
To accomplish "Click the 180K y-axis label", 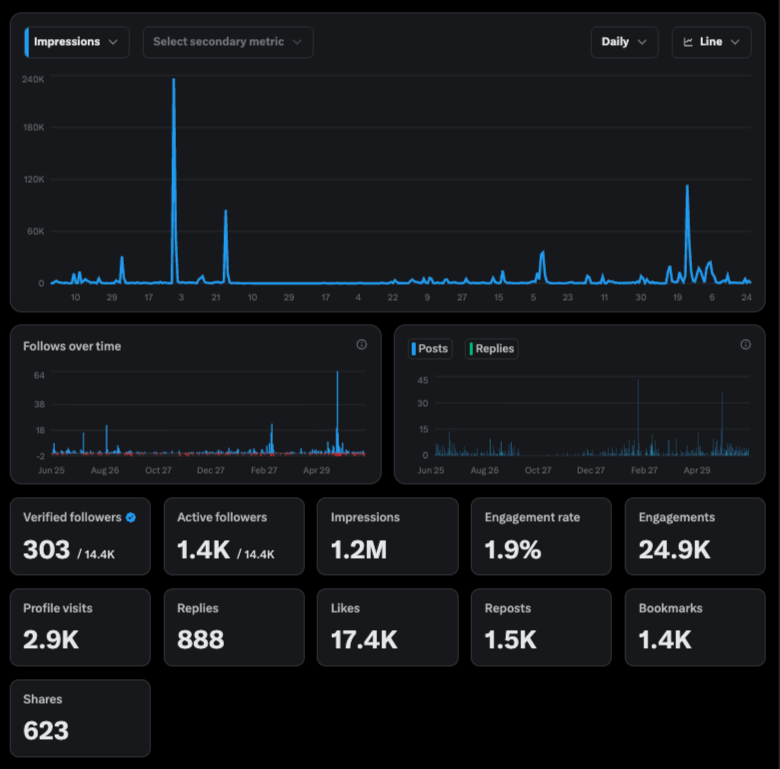I will pyautogui.click(x=34, y=127).
